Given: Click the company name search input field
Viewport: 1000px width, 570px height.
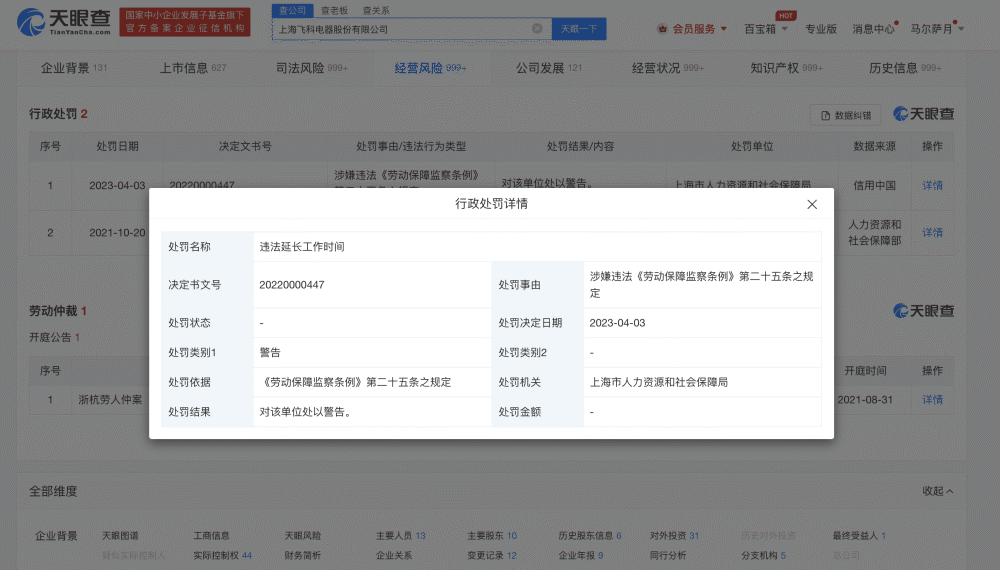Looking at the screenshot, I should [x=400, y=29].
